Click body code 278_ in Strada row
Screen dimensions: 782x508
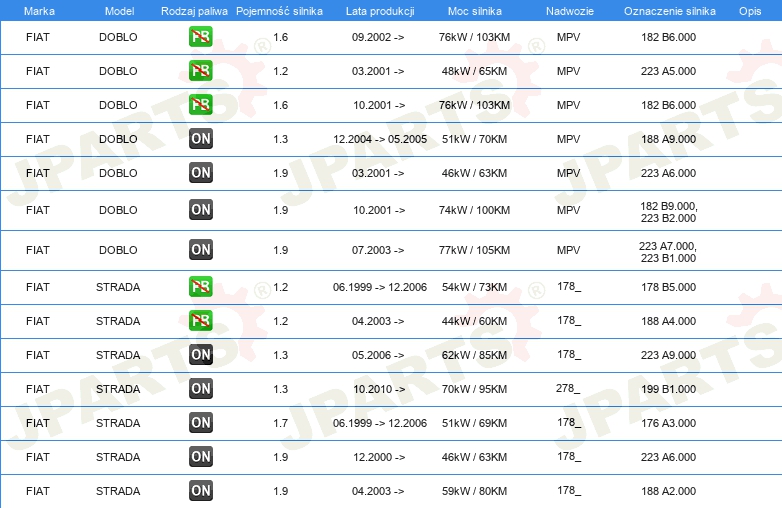coord(568,388)
